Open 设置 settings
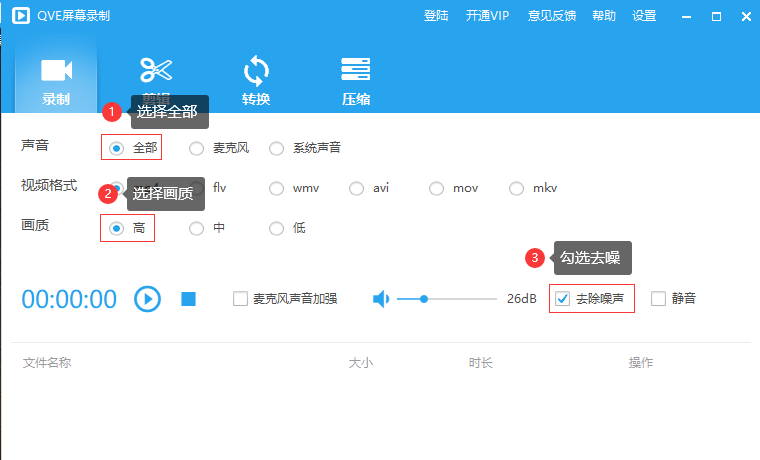Viewport: 760px width, 460px height. coord(644,16)
